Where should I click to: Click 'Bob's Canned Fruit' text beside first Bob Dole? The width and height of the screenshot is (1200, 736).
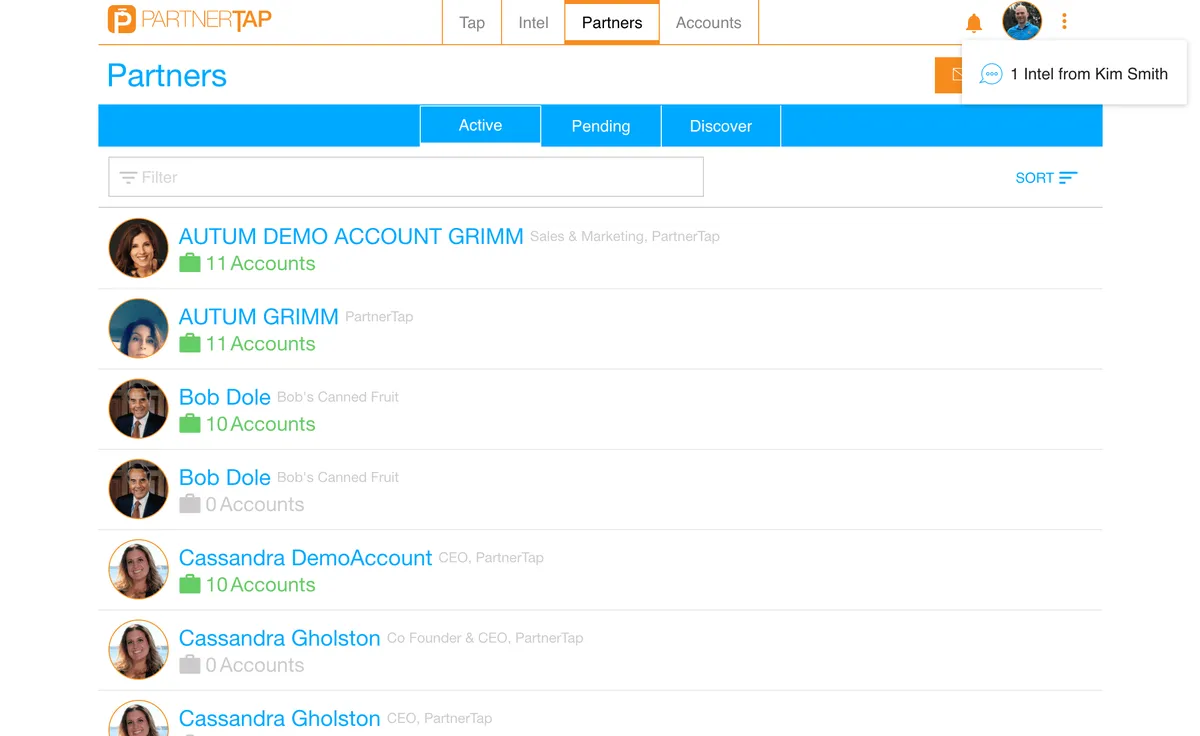coord(338,397)
